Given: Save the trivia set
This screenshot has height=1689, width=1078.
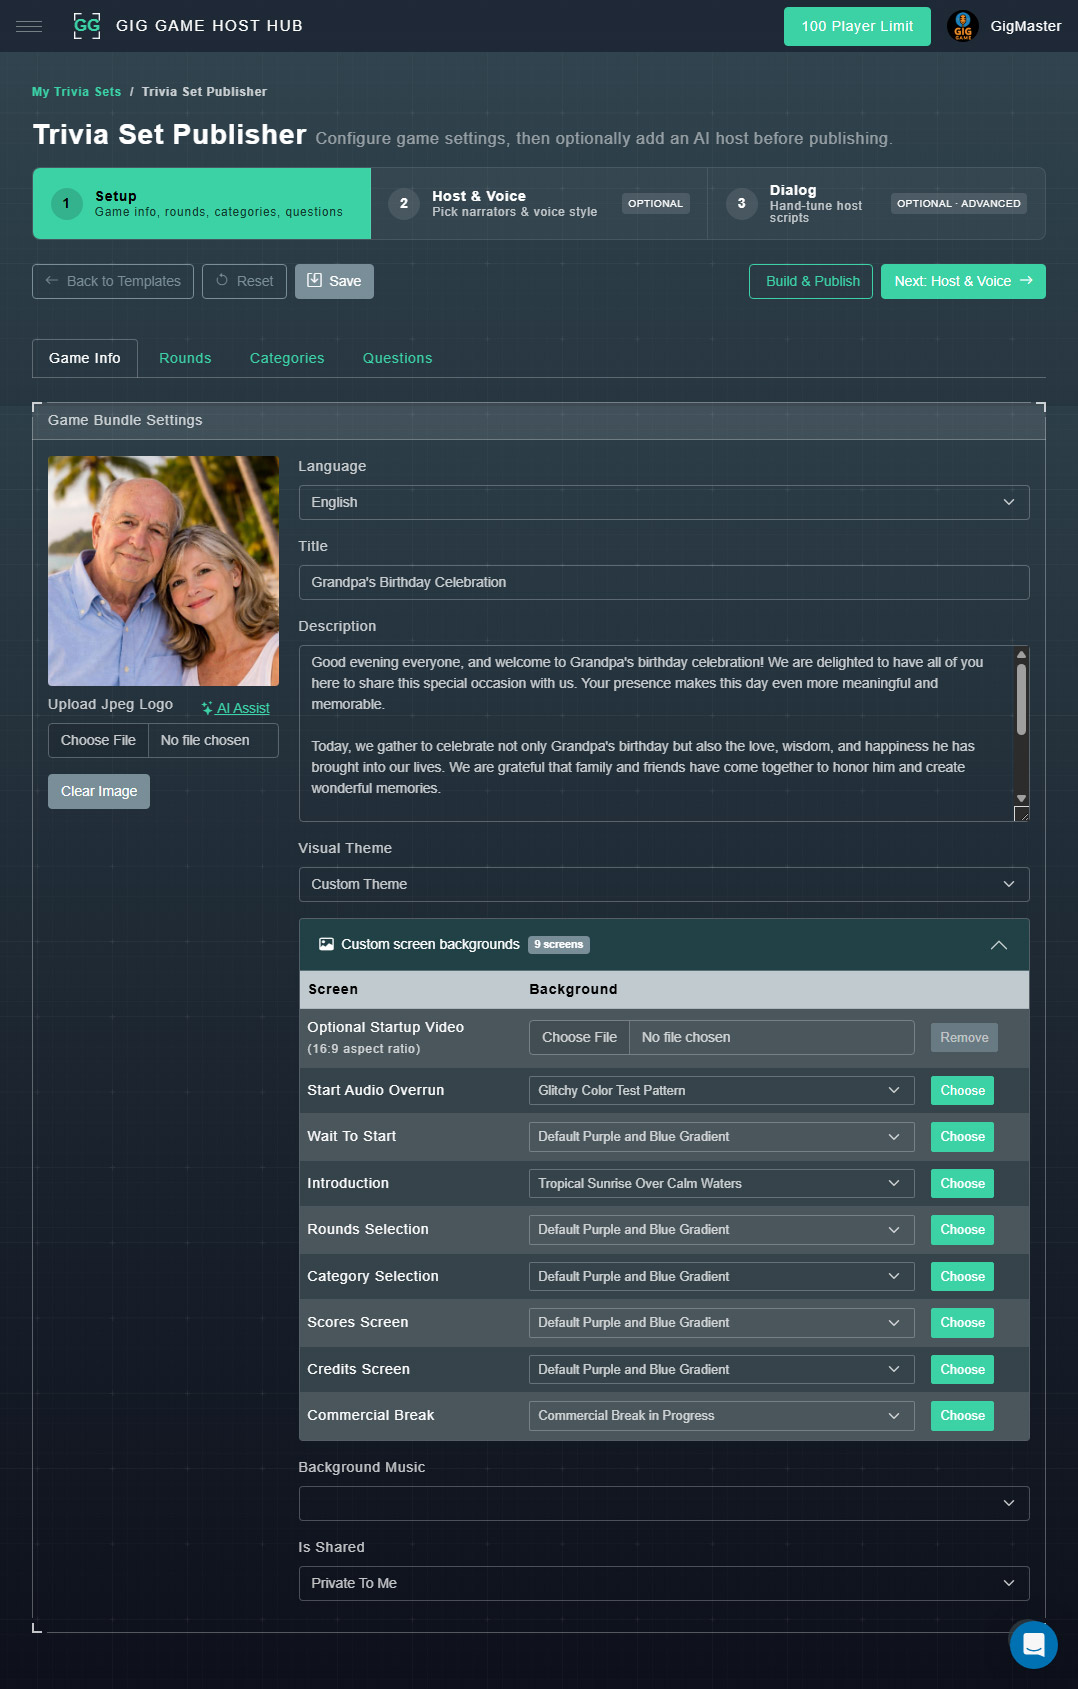Looking at the screenshot, I should tap(334, 281).
